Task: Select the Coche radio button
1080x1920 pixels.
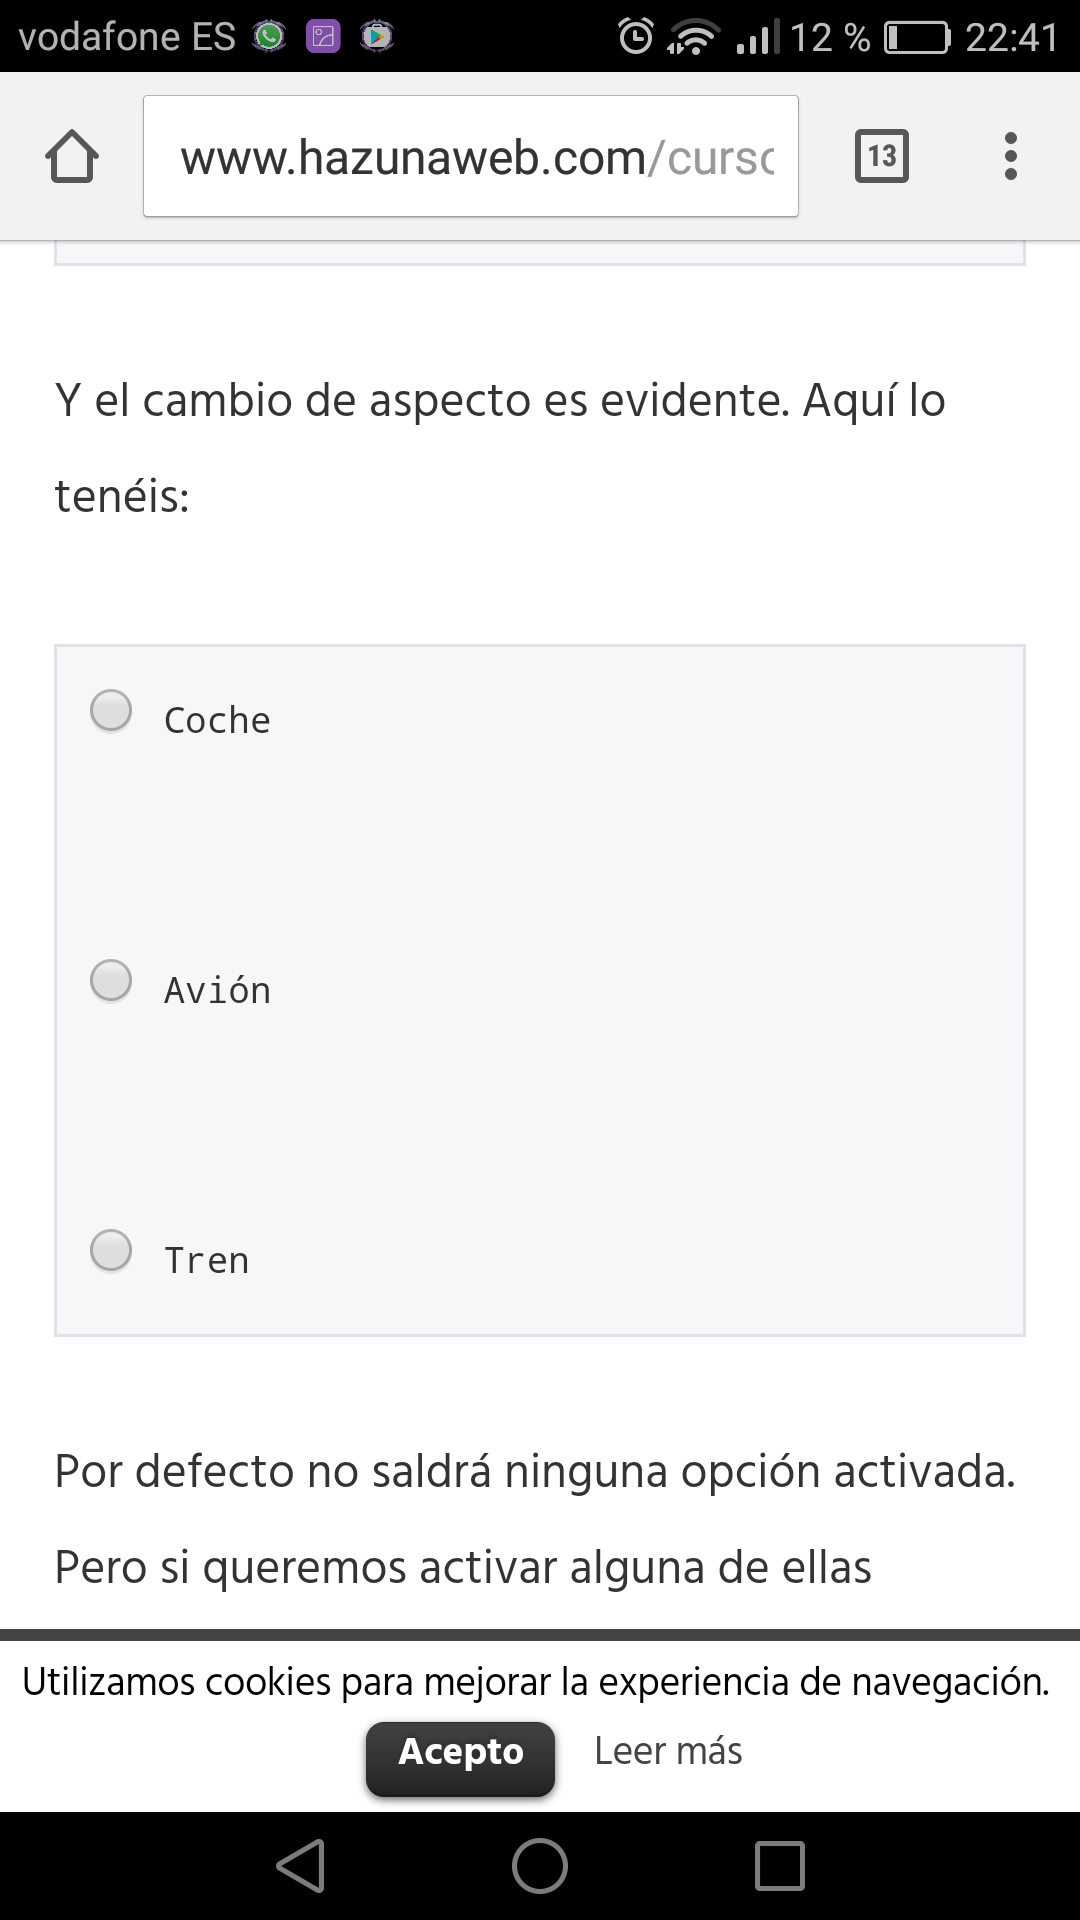Action: pos(111,711)
